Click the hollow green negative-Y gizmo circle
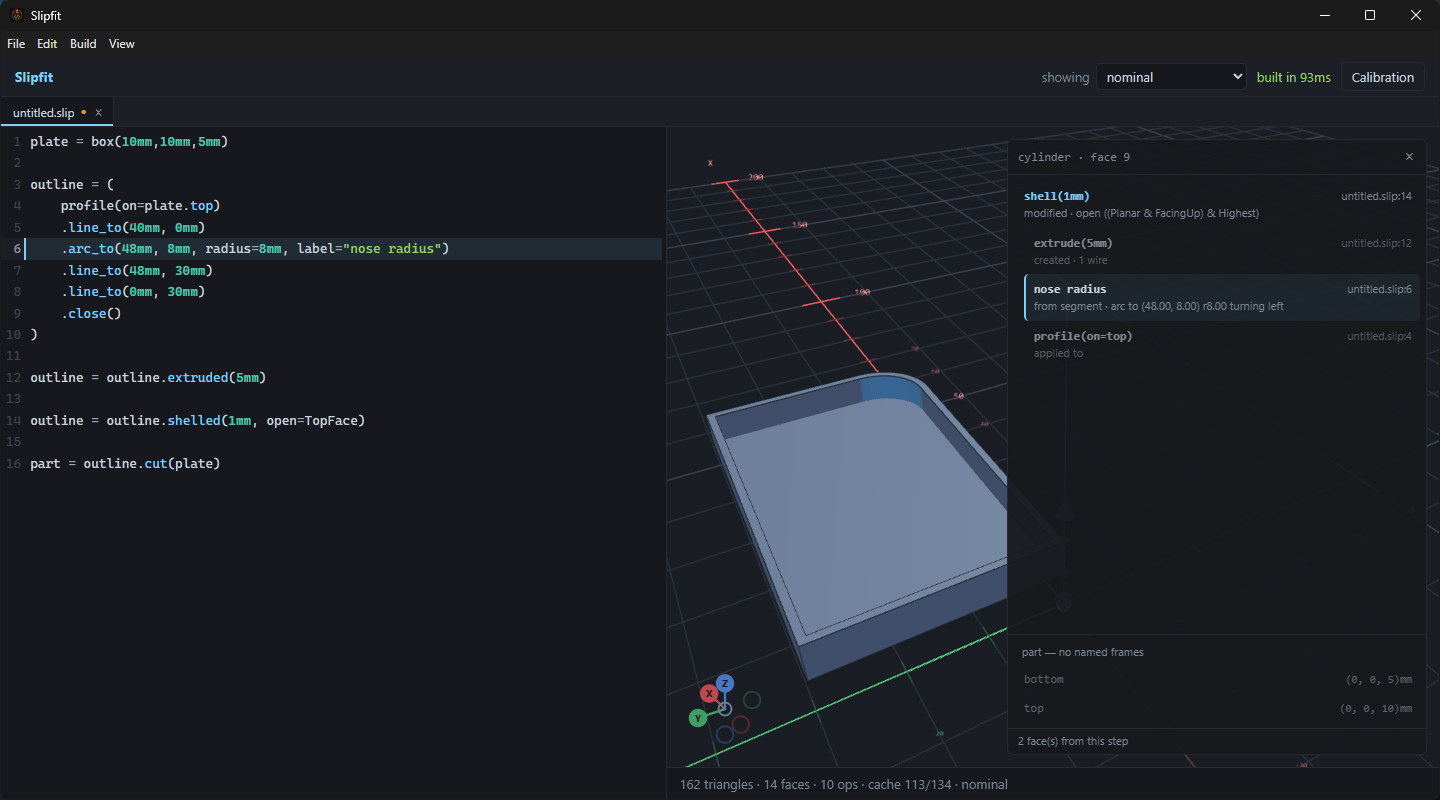1440x800 pixels. tap(752, 700)
